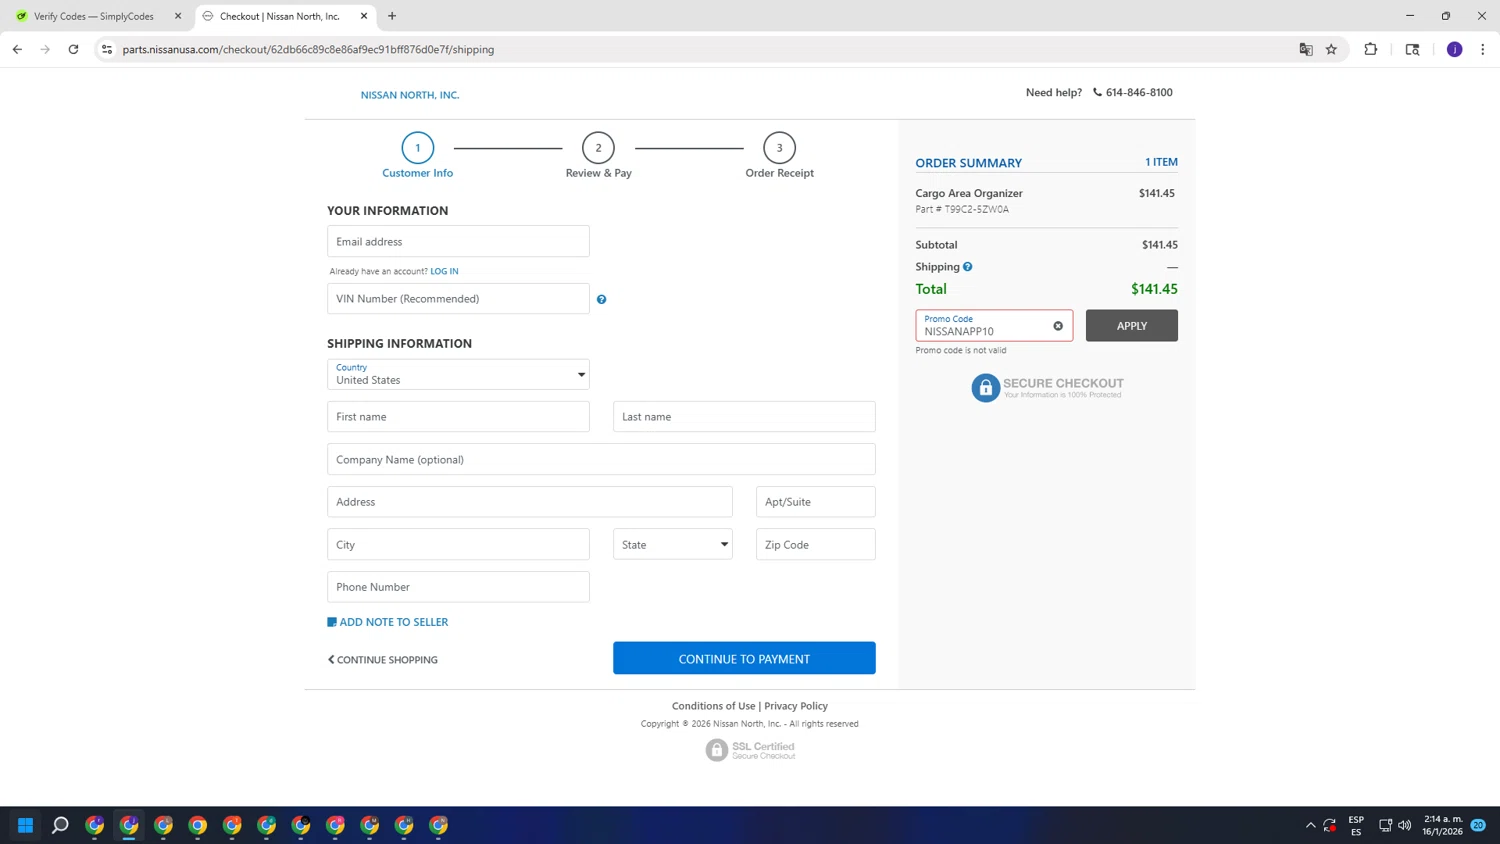Screen dimensions: 1500x844
Task: Select step 2 Review & Pay
Action: (x=598, y=155)
